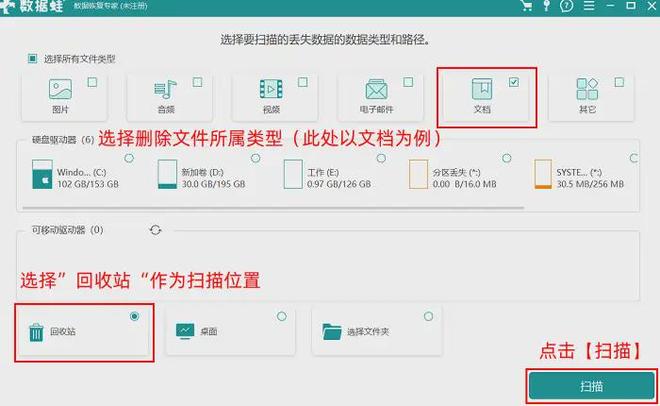Check the 其它 file type checkbox

[619, 82]
